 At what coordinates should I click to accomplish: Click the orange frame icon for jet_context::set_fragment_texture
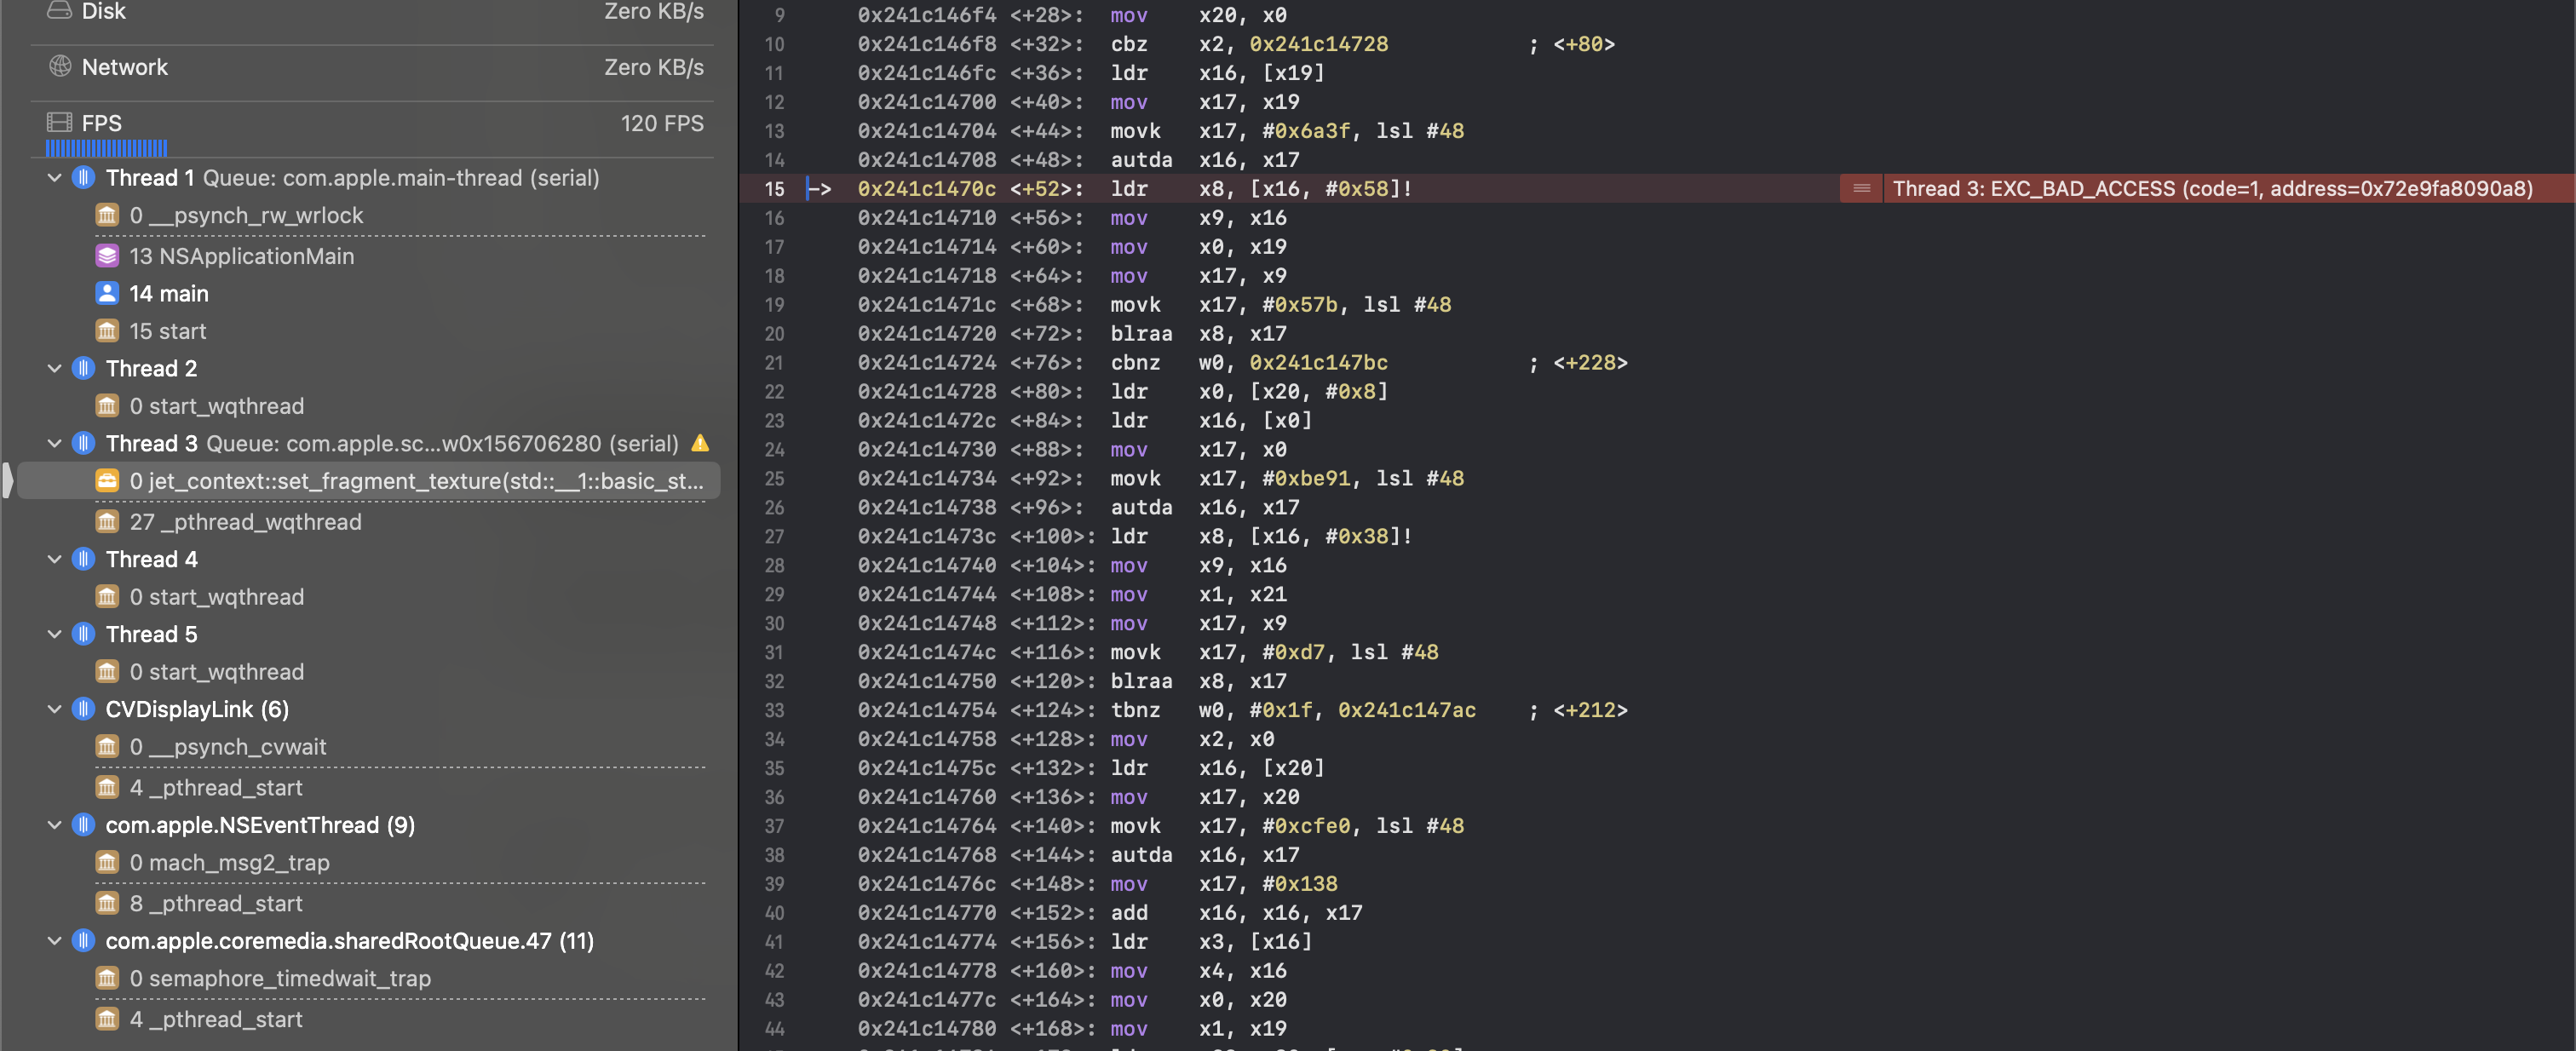click(x=107, y=481)
